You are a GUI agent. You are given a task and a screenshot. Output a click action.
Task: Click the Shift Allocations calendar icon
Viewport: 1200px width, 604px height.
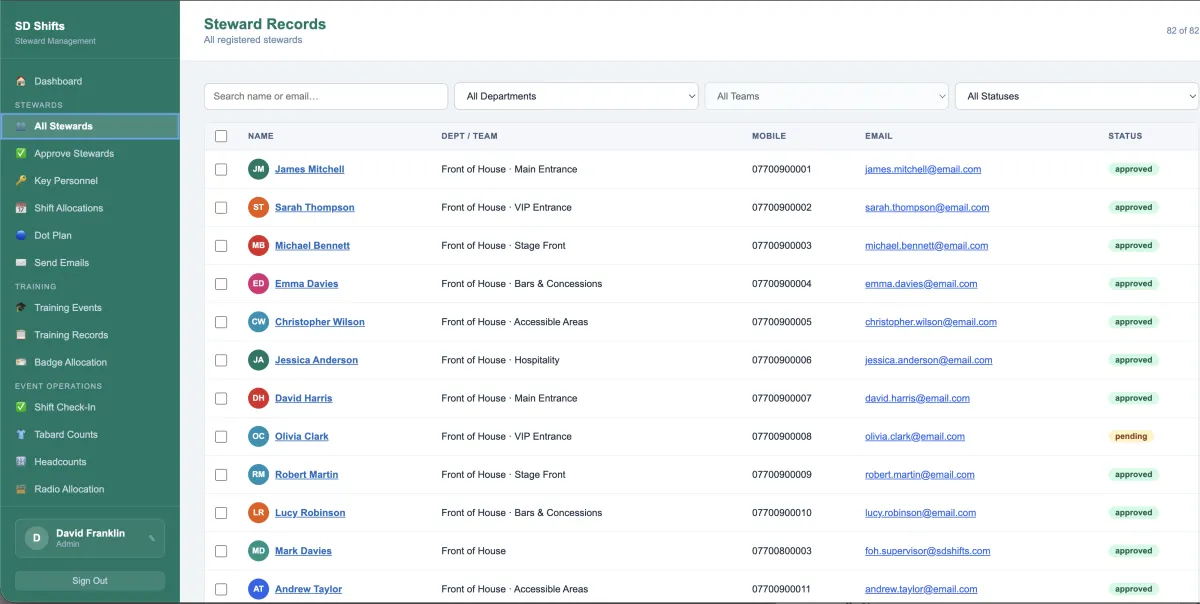pos(21,208)
